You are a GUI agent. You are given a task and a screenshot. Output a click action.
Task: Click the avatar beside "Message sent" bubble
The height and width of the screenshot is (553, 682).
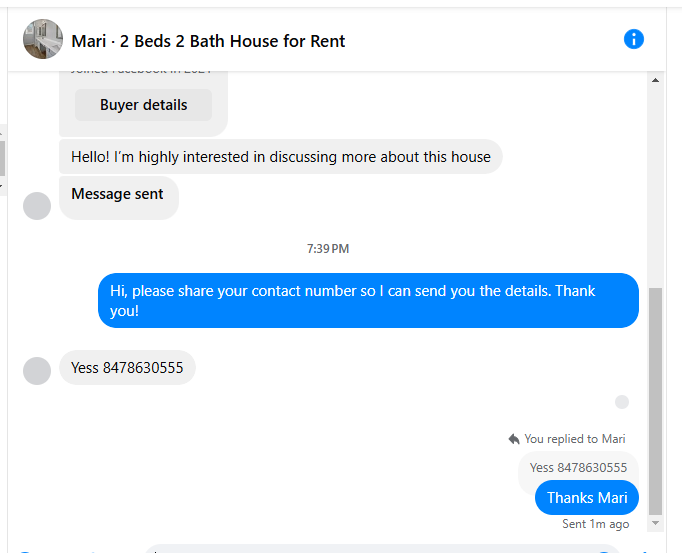[x=37, y=206]
